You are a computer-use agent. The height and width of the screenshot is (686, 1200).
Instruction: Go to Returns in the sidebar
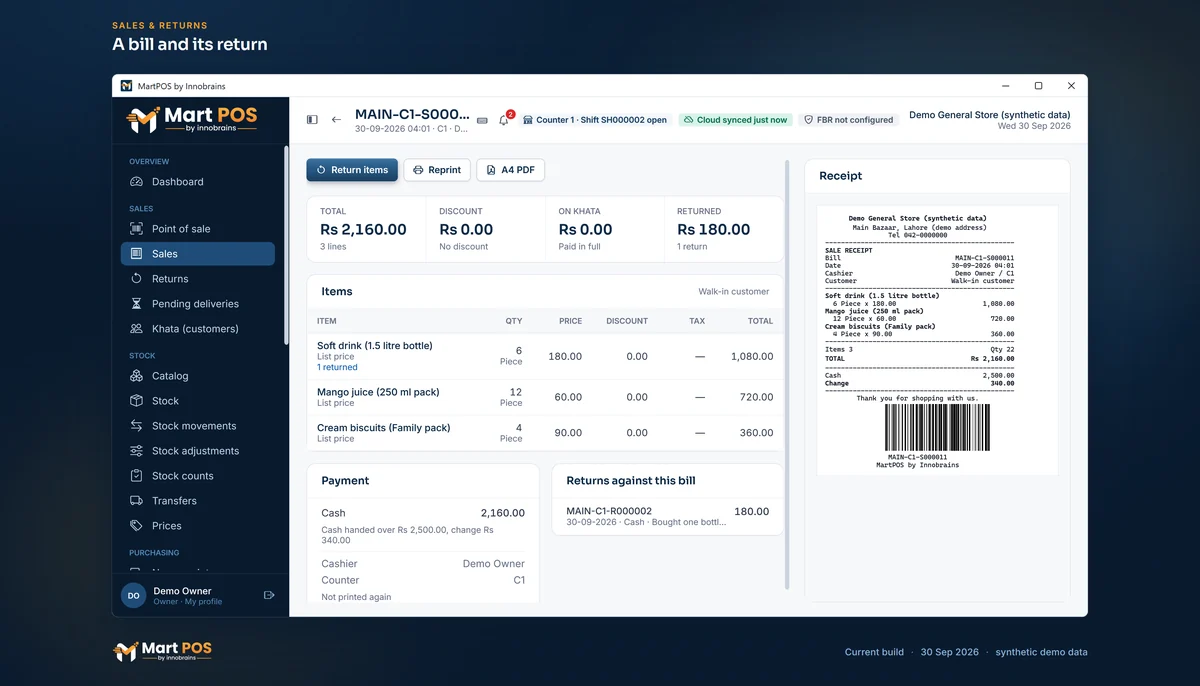[198, 279]
